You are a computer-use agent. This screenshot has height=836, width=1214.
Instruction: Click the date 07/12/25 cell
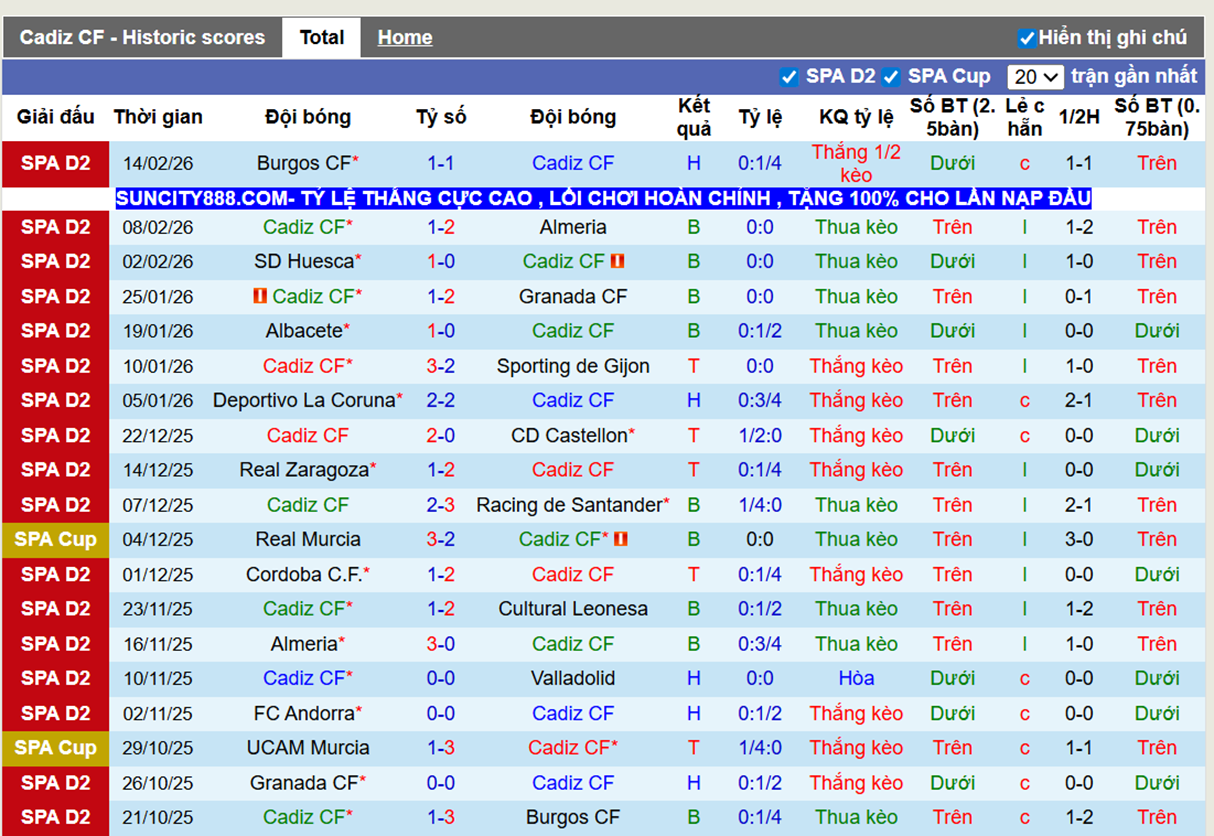(158, 504)
